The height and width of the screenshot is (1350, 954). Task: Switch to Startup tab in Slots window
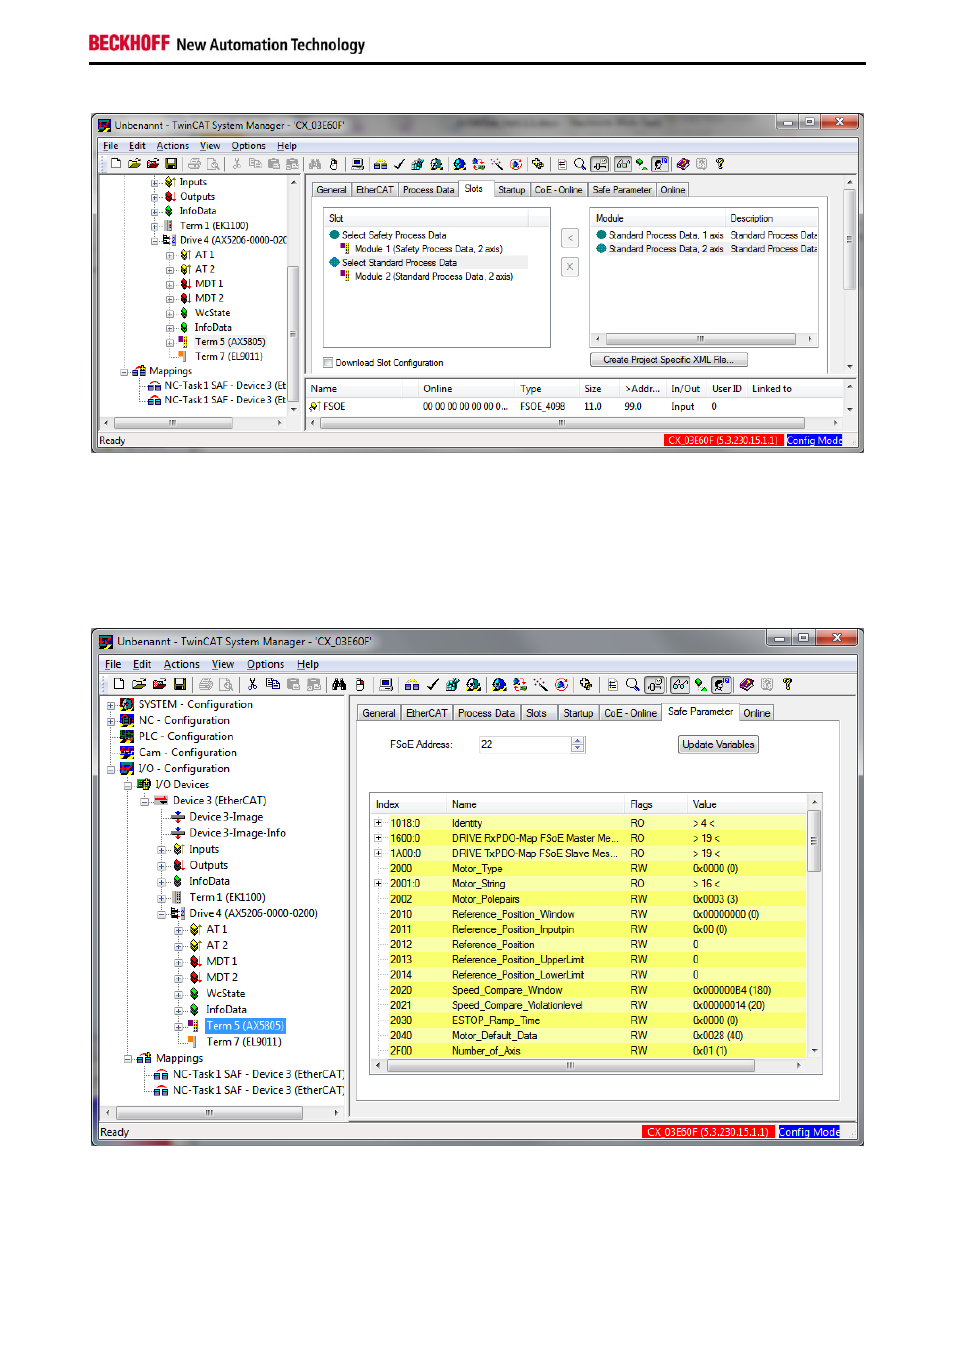point(511,190)
